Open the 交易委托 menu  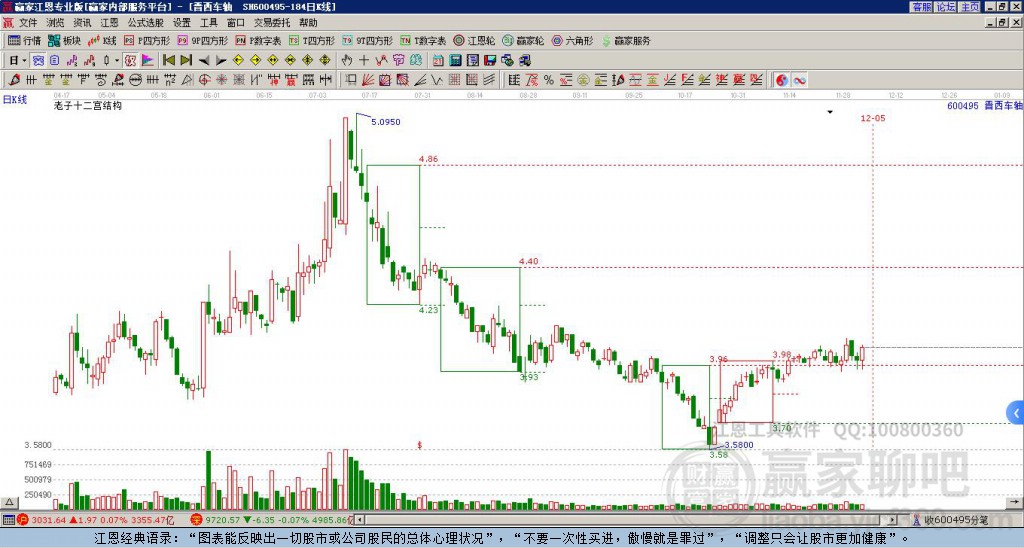(272, 23)
